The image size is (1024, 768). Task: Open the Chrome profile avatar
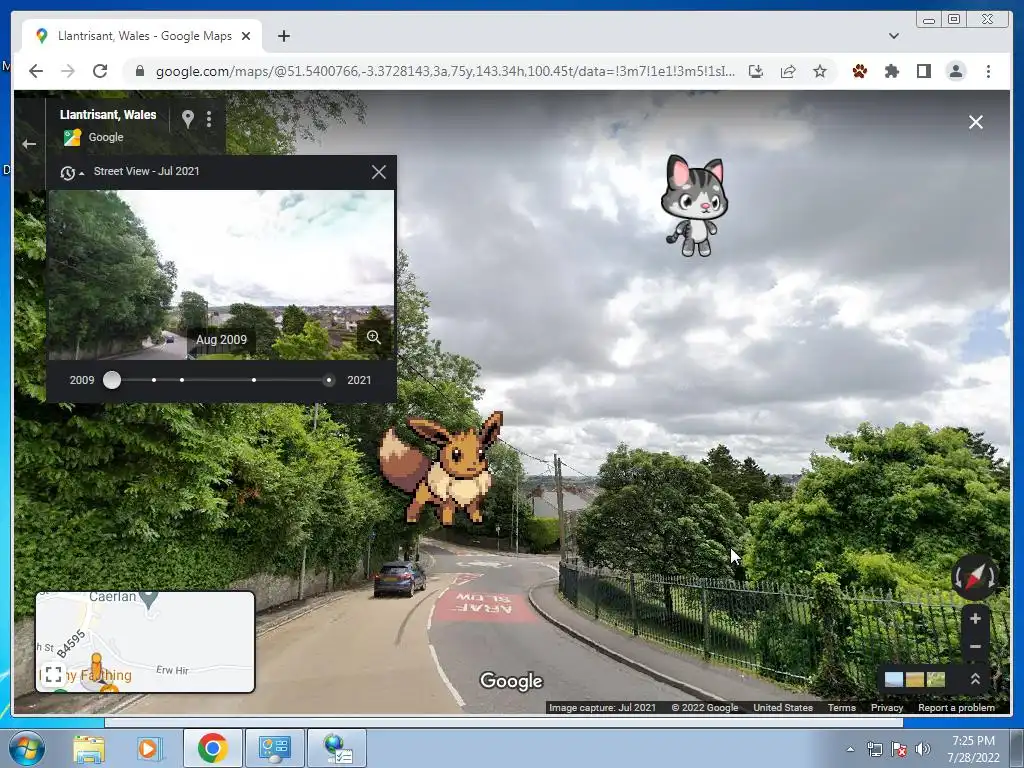955,71
